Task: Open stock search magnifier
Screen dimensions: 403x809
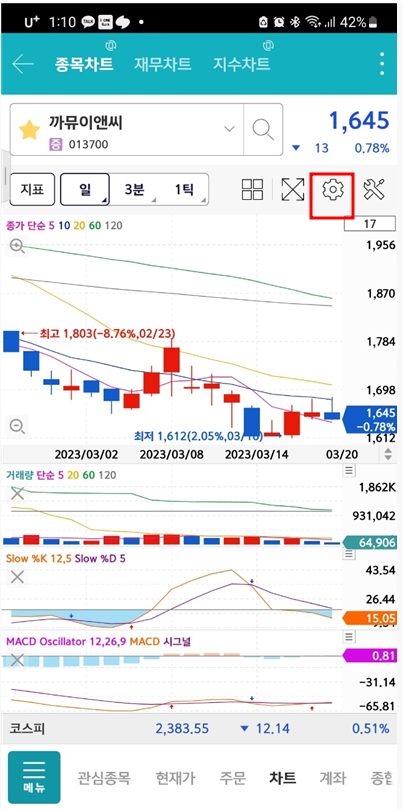Action: [x=263, y=129]
